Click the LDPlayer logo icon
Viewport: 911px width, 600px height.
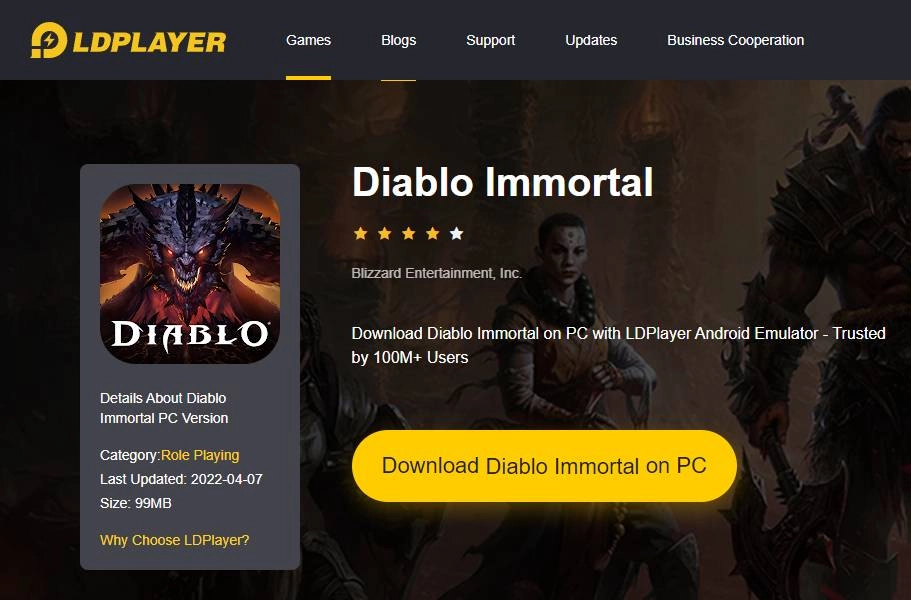[49, 40]
